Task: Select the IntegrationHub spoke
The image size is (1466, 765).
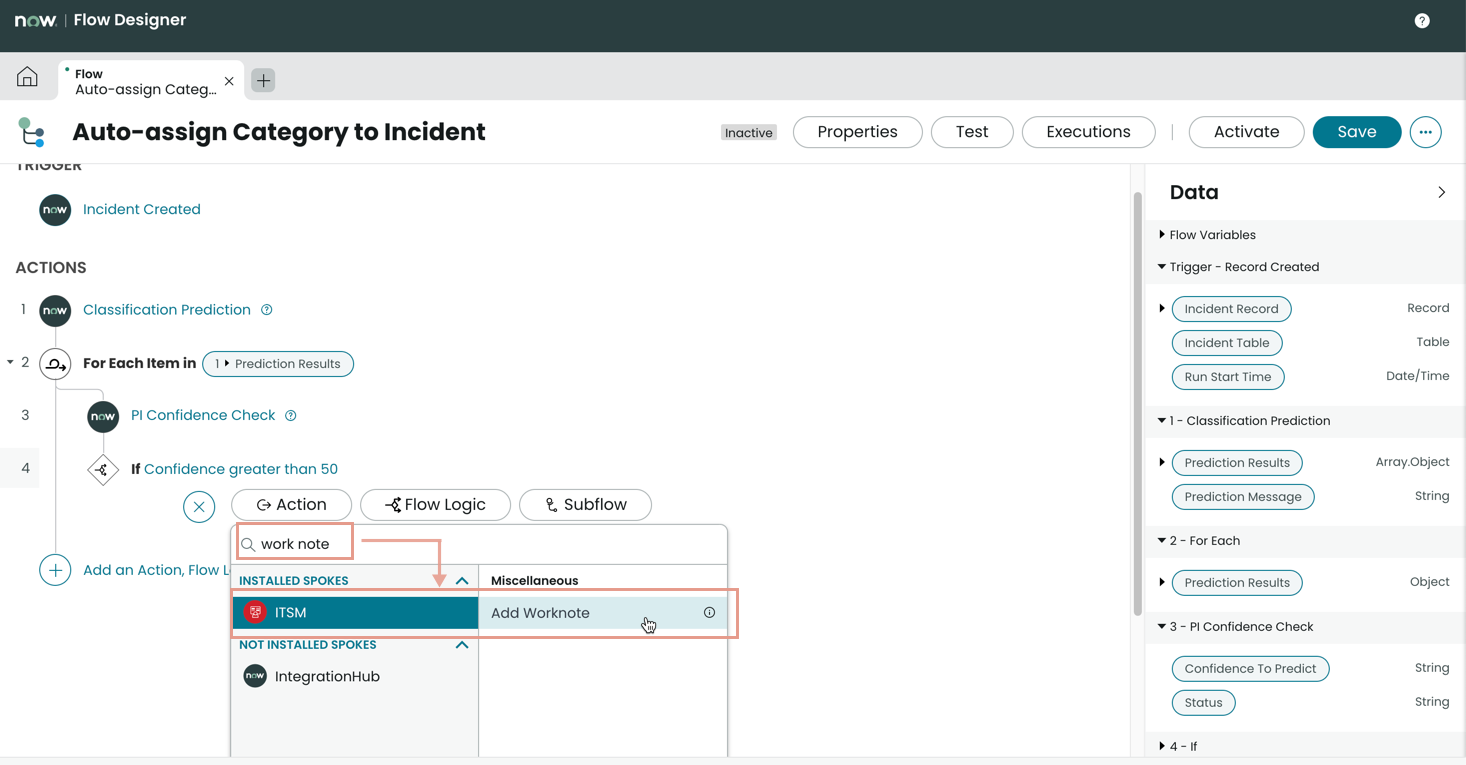Action: [x=355, y=676]
